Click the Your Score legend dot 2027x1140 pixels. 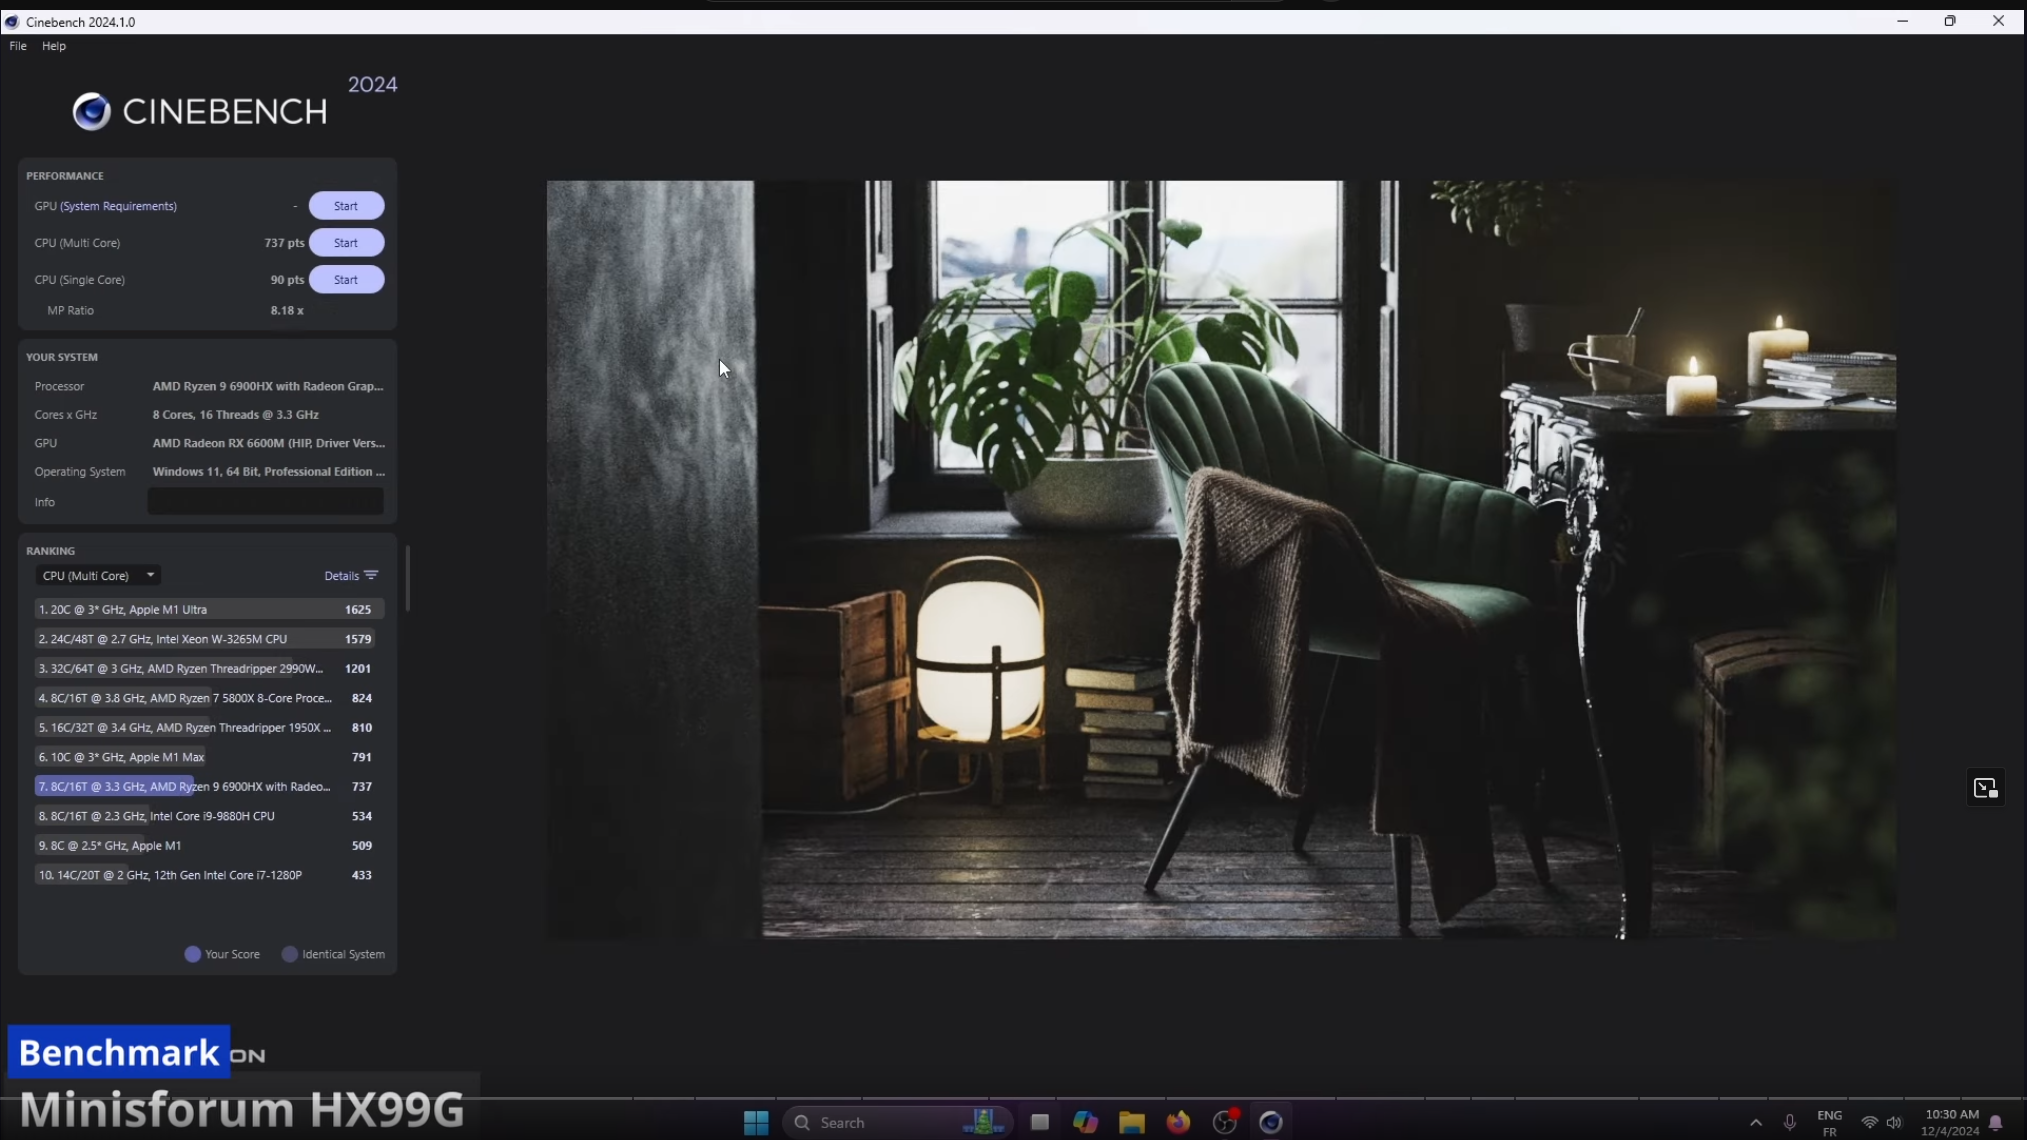(x=193, y=954)
